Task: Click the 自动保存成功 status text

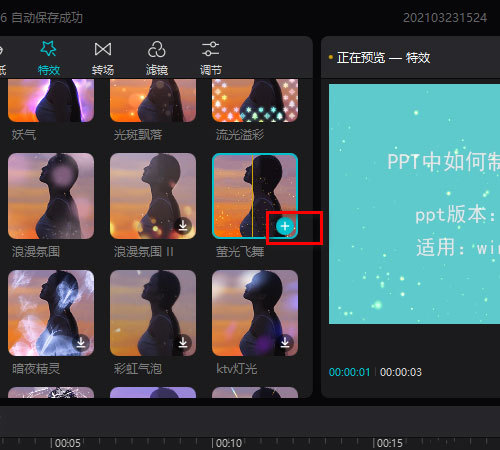Action: pos(47,18)
